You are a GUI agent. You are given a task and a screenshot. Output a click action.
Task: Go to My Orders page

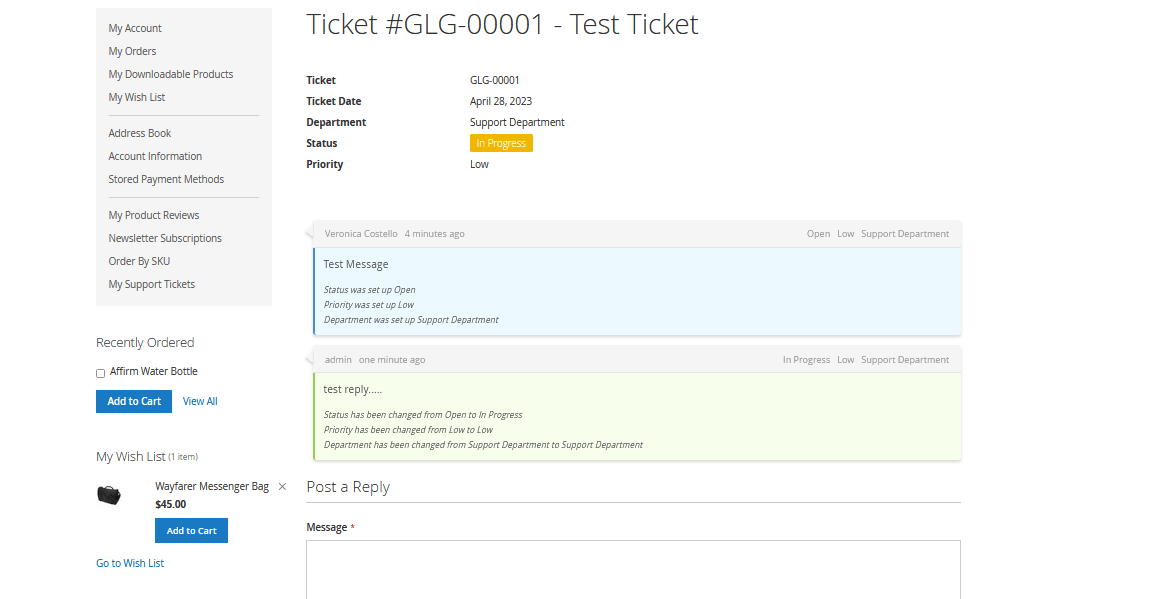(132, 51)
